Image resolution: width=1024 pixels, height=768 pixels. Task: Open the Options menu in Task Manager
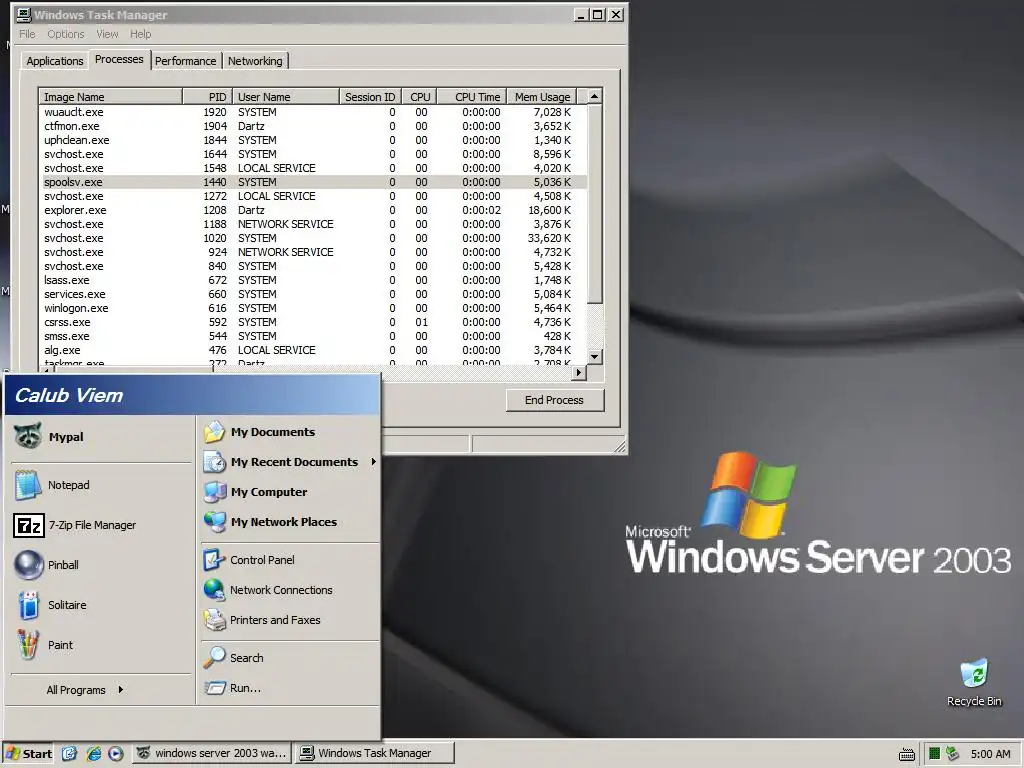pyautogui.click(x=65, y=34)
